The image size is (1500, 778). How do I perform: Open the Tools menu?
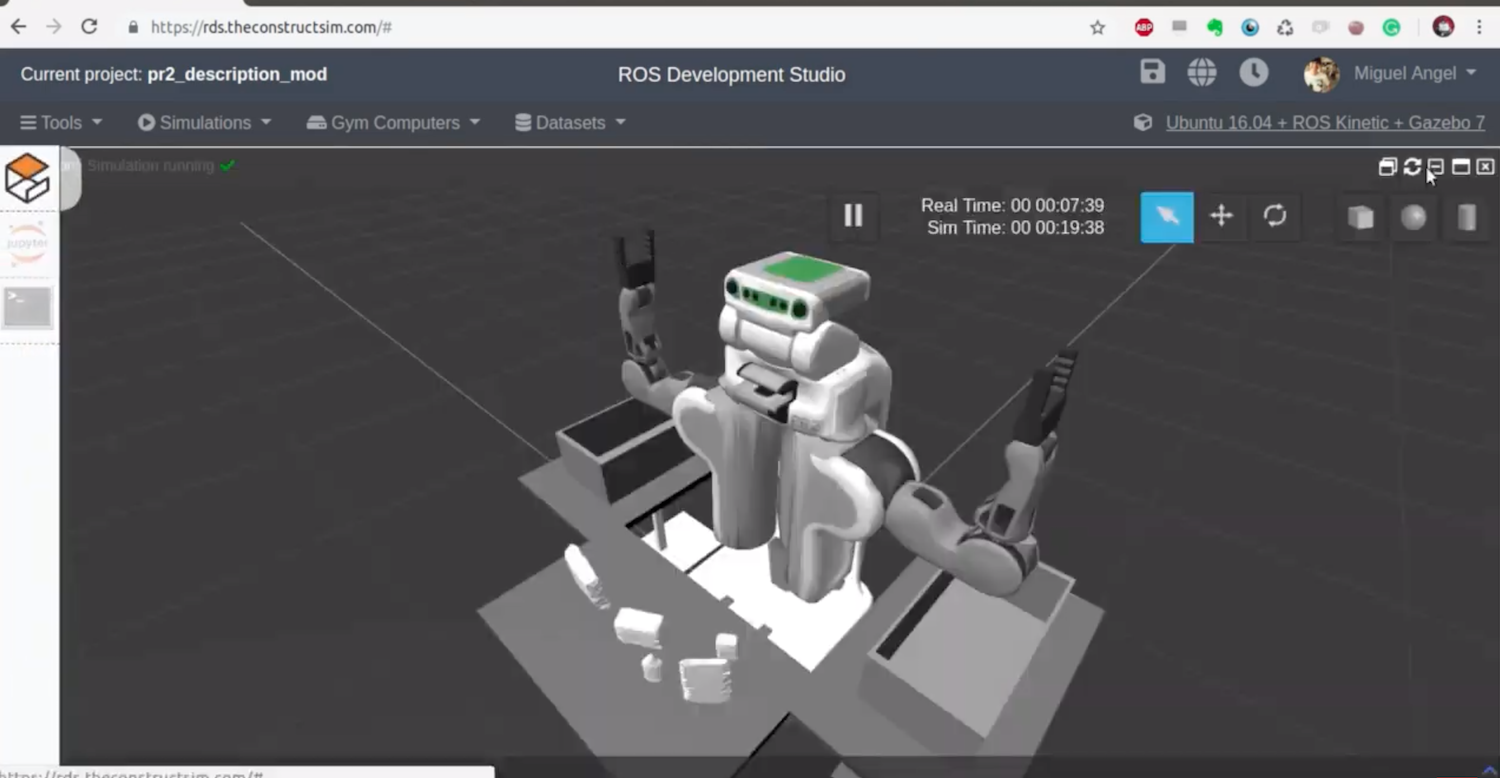(61, 122)
